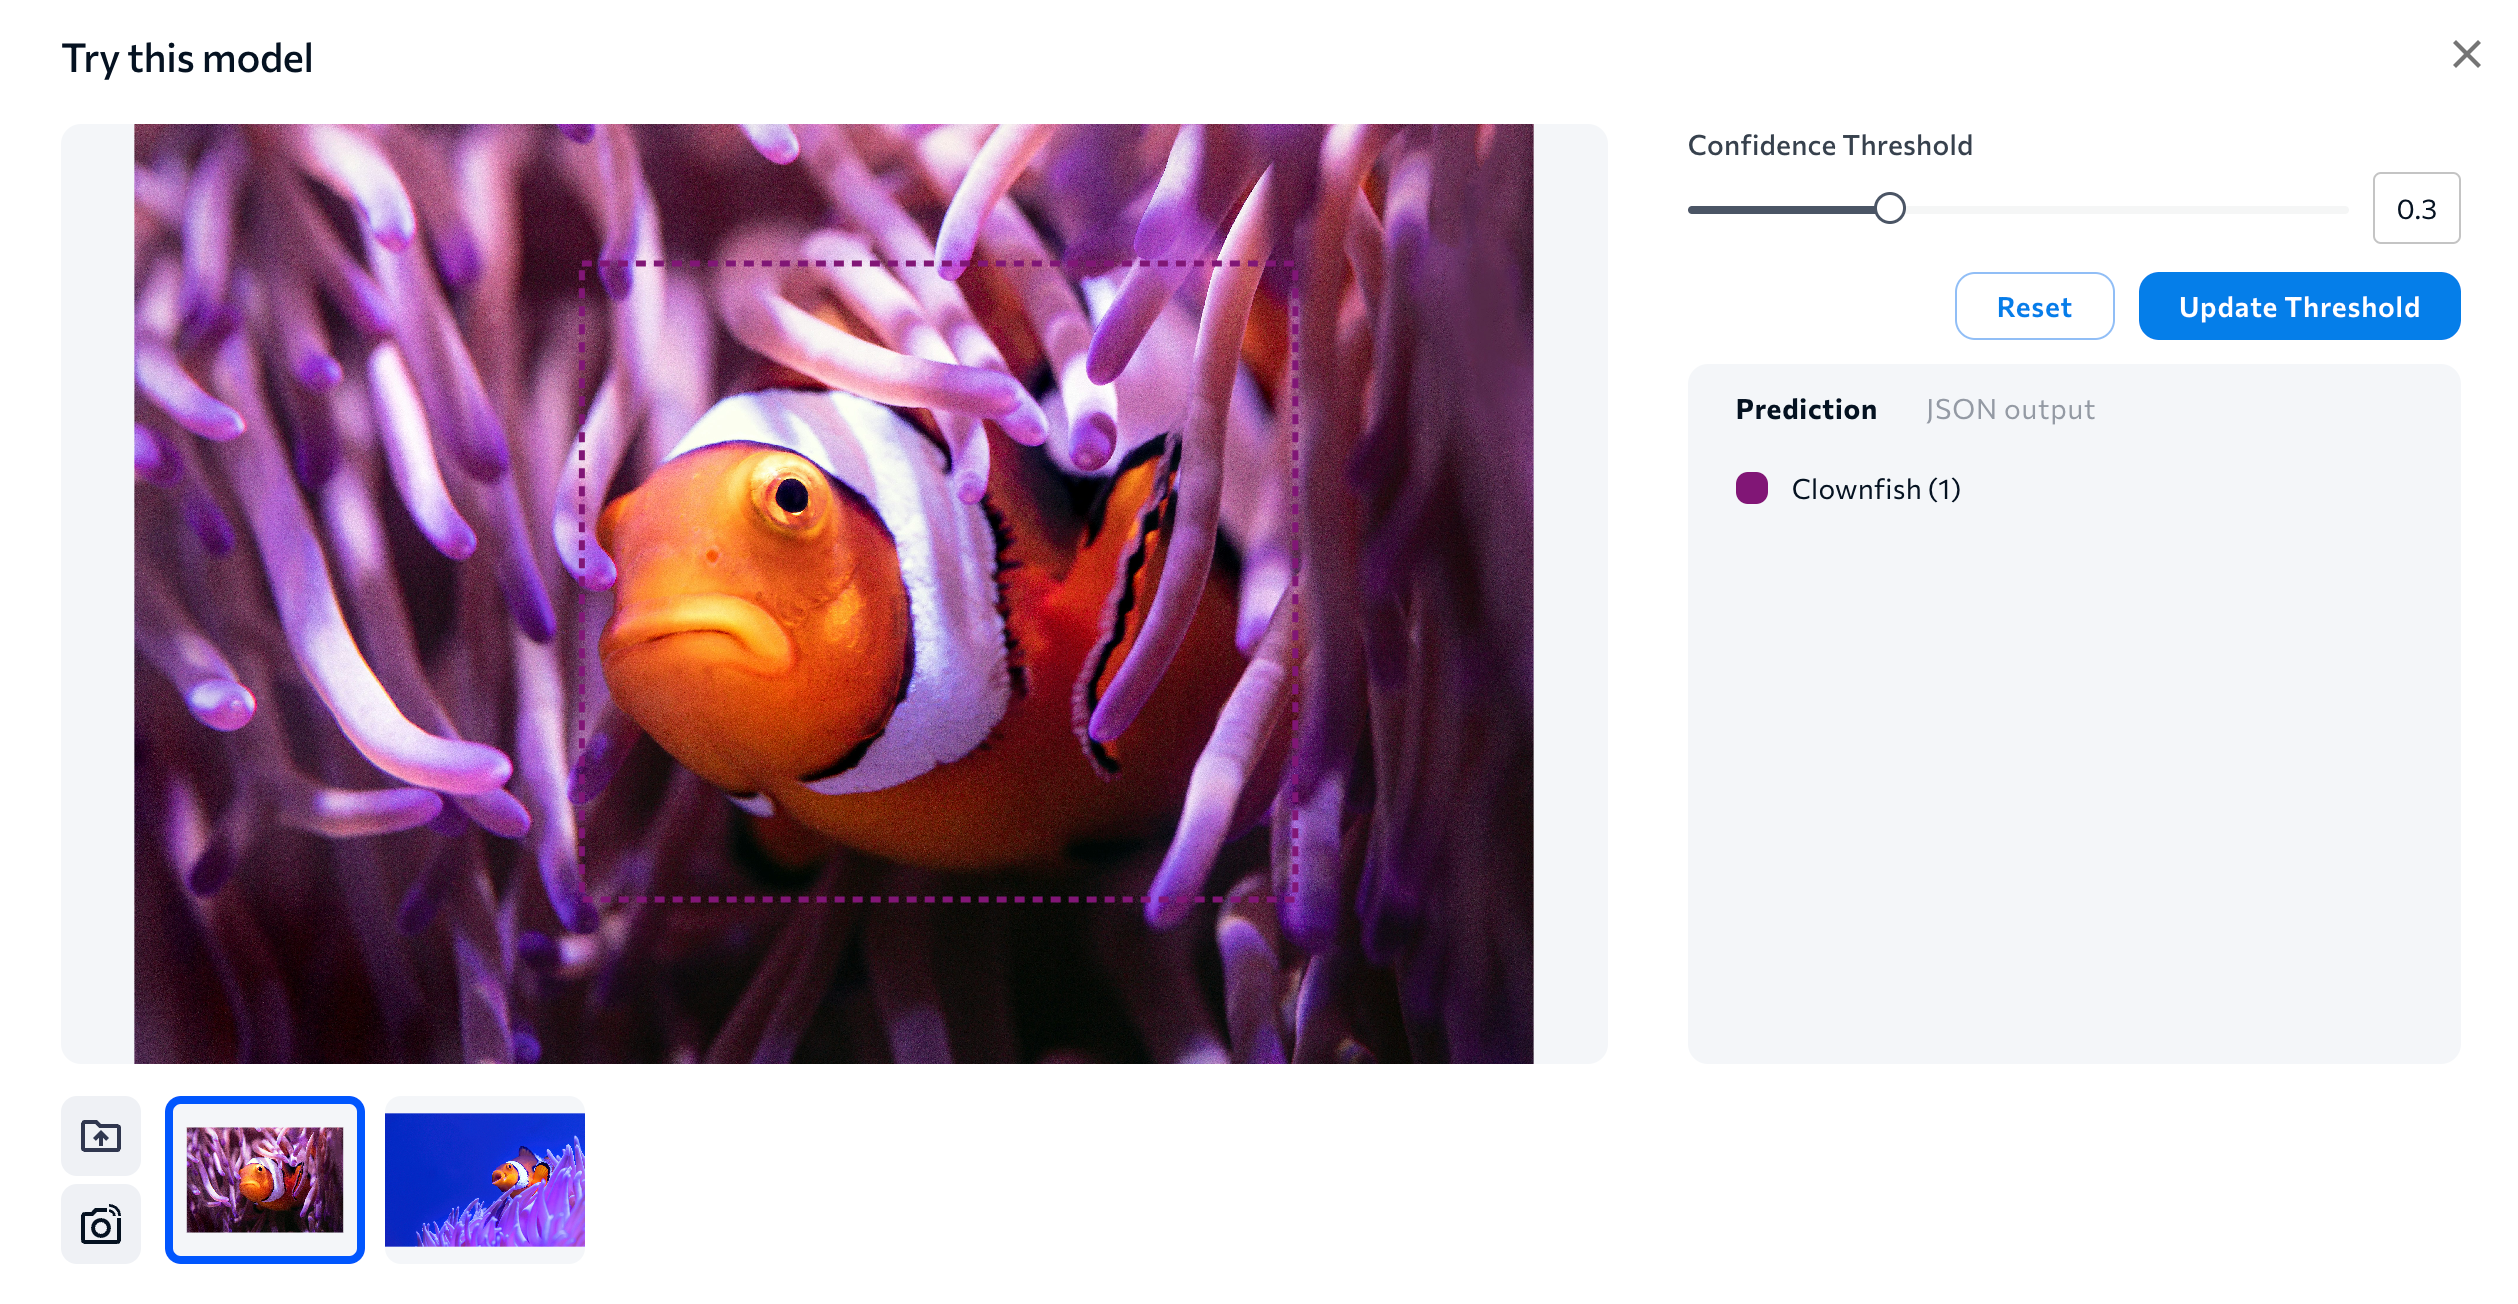Screen dimensions: 2518x1304
Task: Click the dashed bounding box top edge
Action: pos(937,264)
